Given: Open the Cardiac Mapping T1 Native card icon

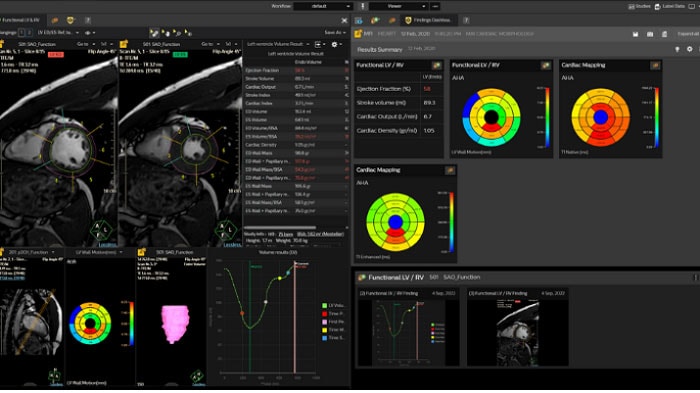Looking at the screenshot, I should (x=655, y=66).
